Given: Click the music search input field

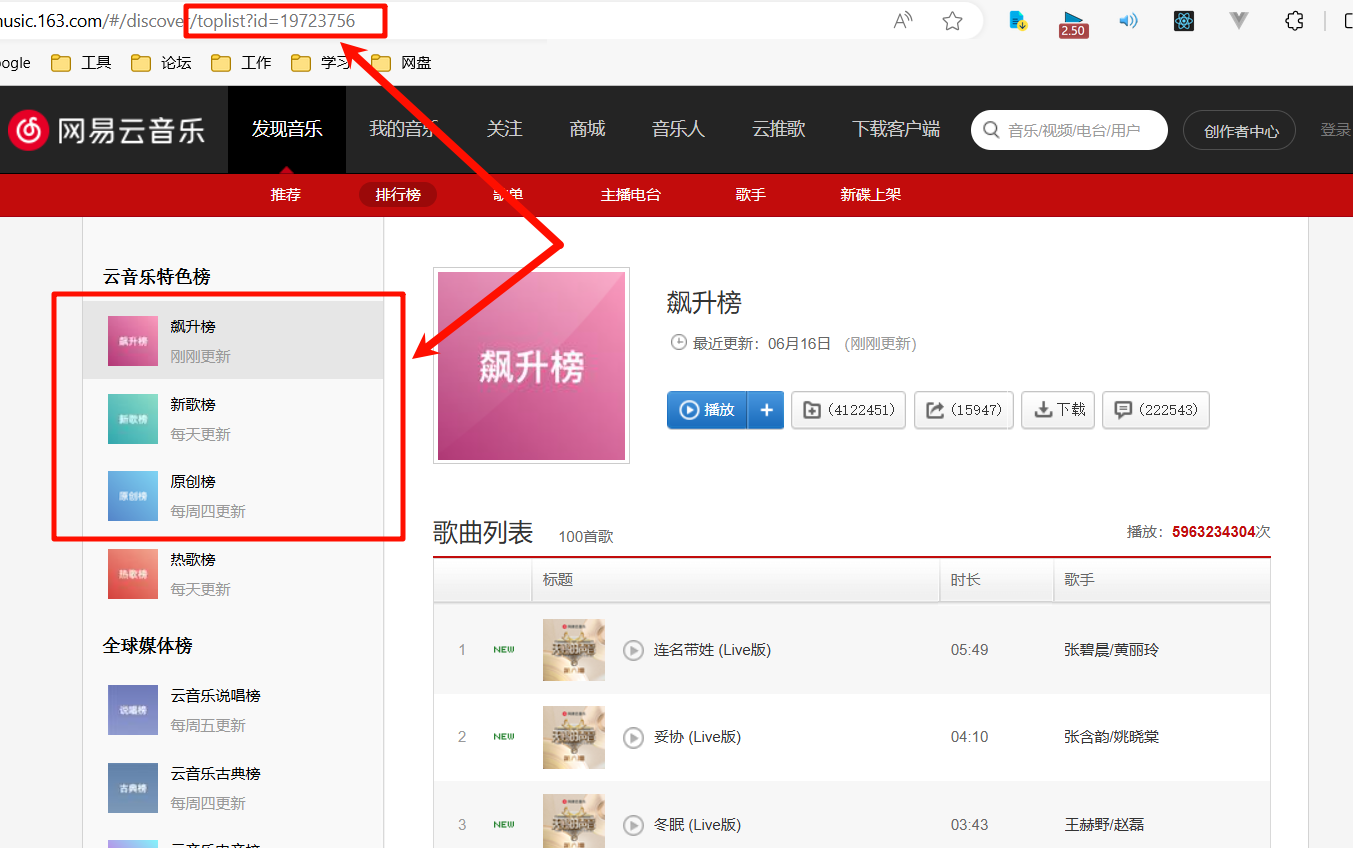Looking at the screenshot, I should 1080,130.
